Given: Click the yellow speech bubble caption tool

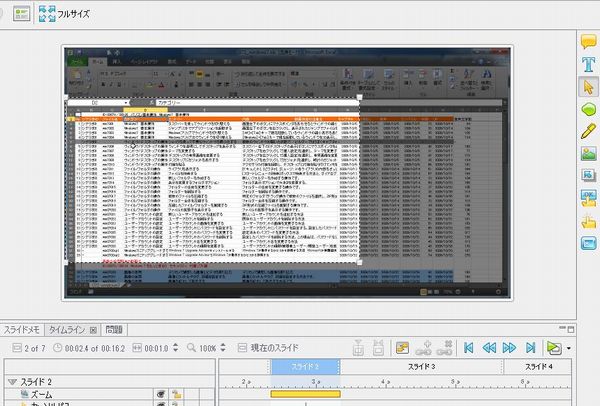Looking at the screenshot, I should [587, 43].
